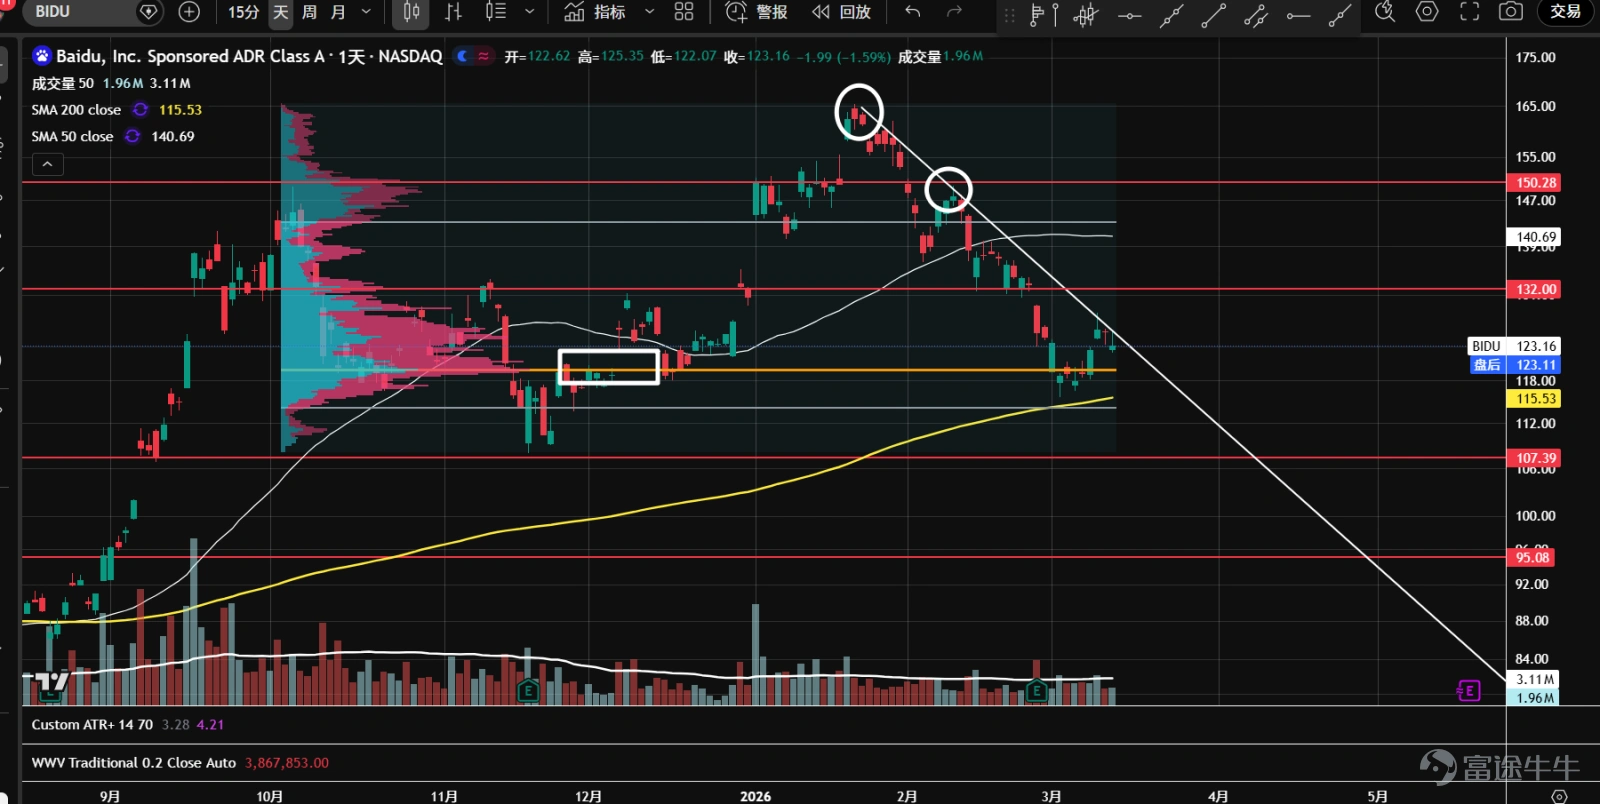Viewport: 1600px width, 804px height.
Task: Expand the chart style dropdown
Action: tap(529, 12)
